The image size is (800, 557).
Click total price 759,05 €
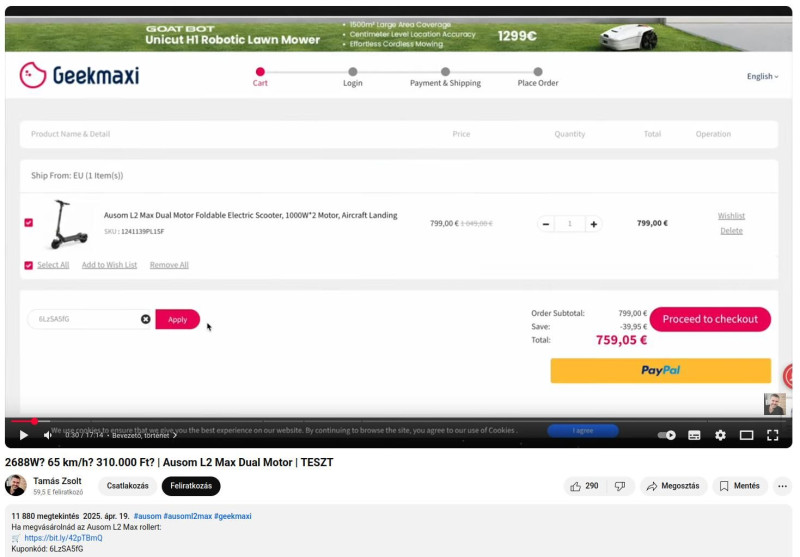click(621, 340)
